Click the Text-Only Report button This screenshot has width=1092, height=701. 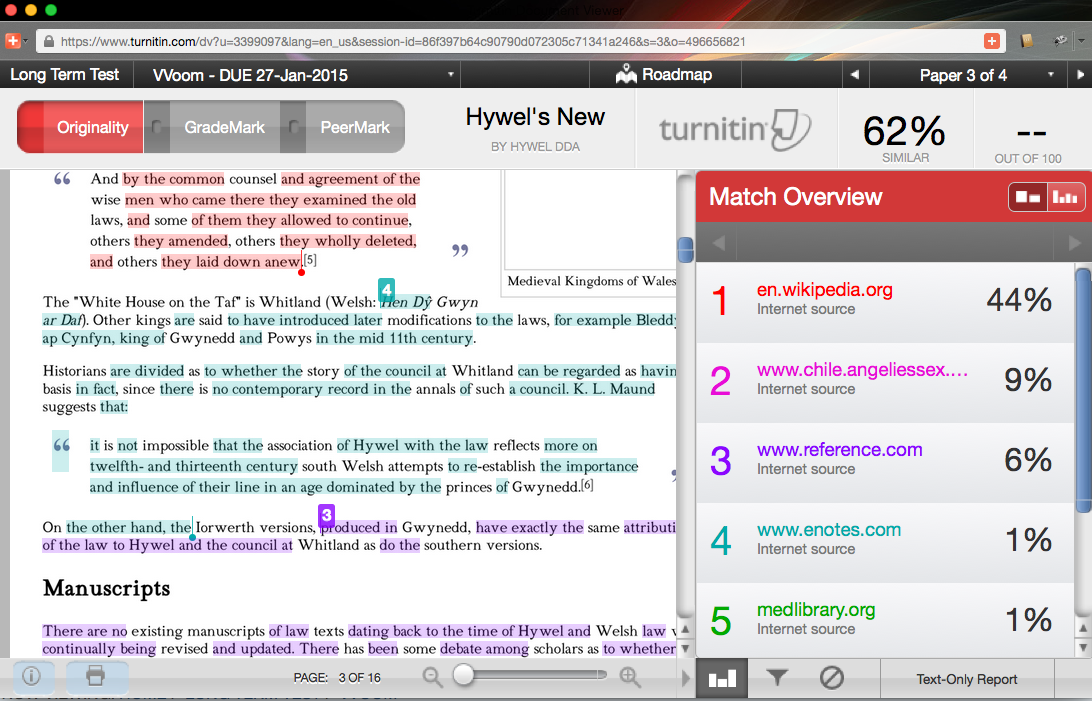click(966, 679)
